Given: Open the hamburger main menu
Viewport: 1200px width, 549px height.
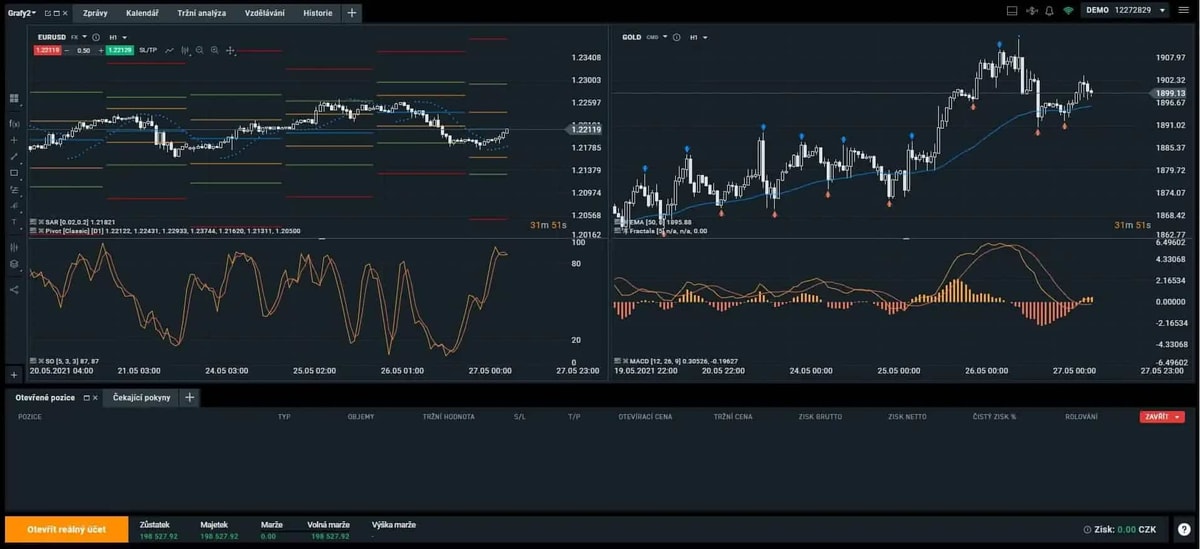Looking at the screenshot, I should coord(1183,10).
